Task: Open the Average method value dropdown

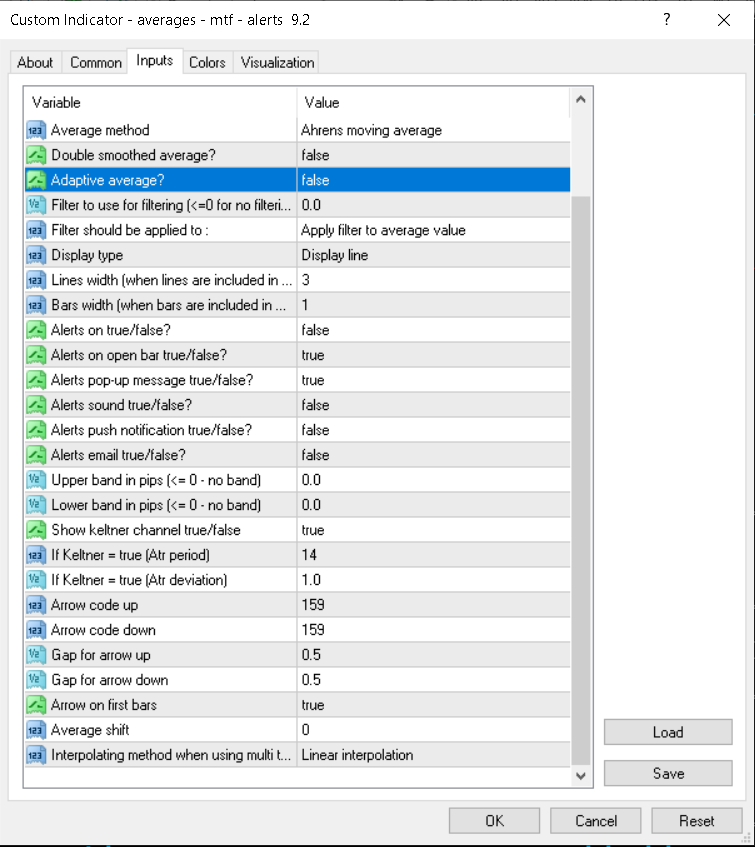Action: [x=433, y=130]
